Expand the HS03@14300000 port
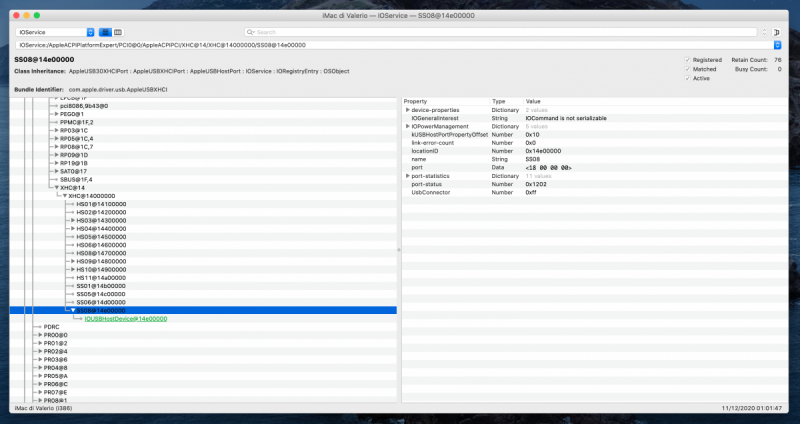The width and height of the screenshot is (800, 424). coord(73,220)
